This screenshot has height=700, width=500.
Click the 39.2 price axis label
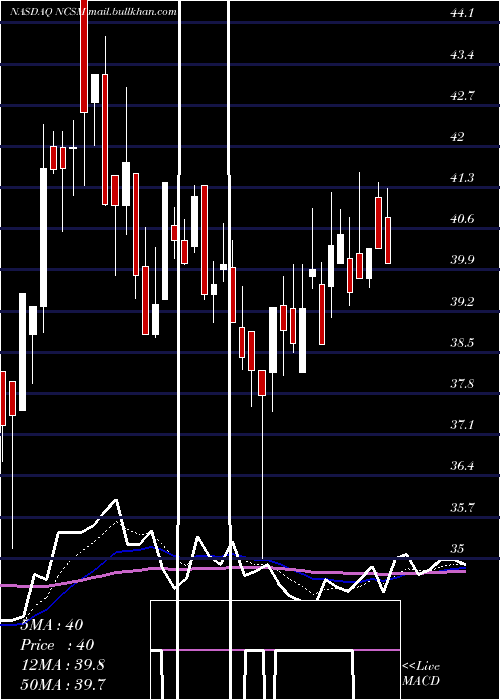[462, 302]
